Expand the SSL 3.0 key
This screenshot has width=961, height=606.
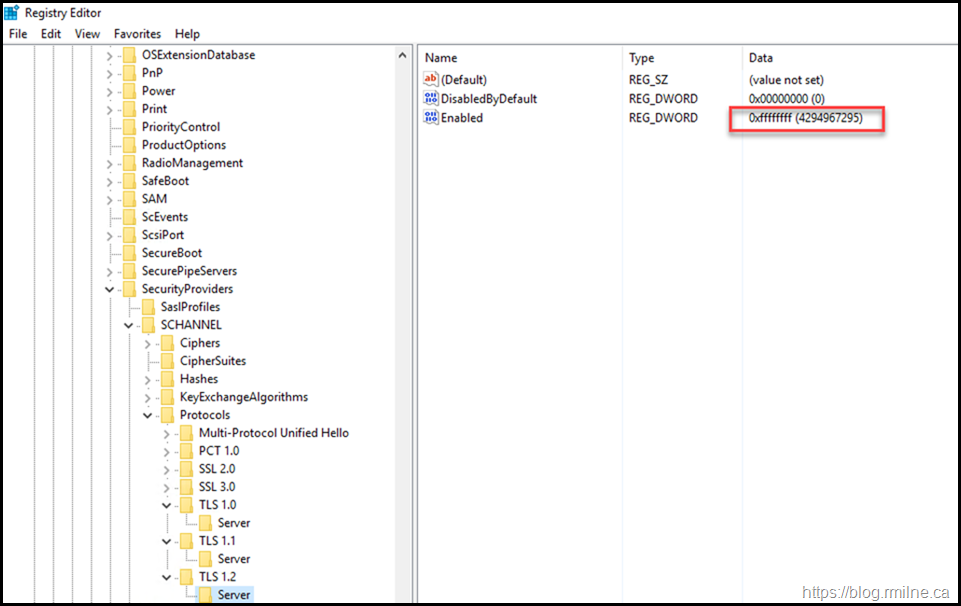click(167, 487)
